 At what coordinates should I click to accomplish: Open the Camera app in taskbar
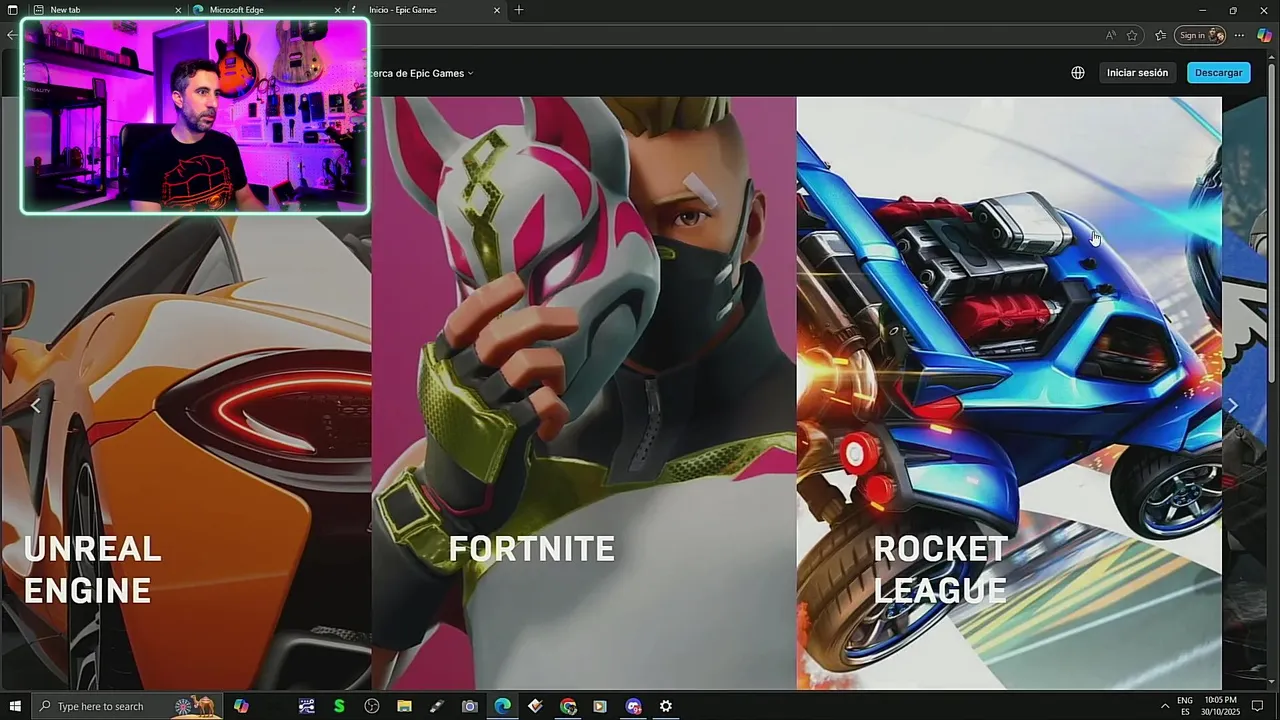click(469, 706)
